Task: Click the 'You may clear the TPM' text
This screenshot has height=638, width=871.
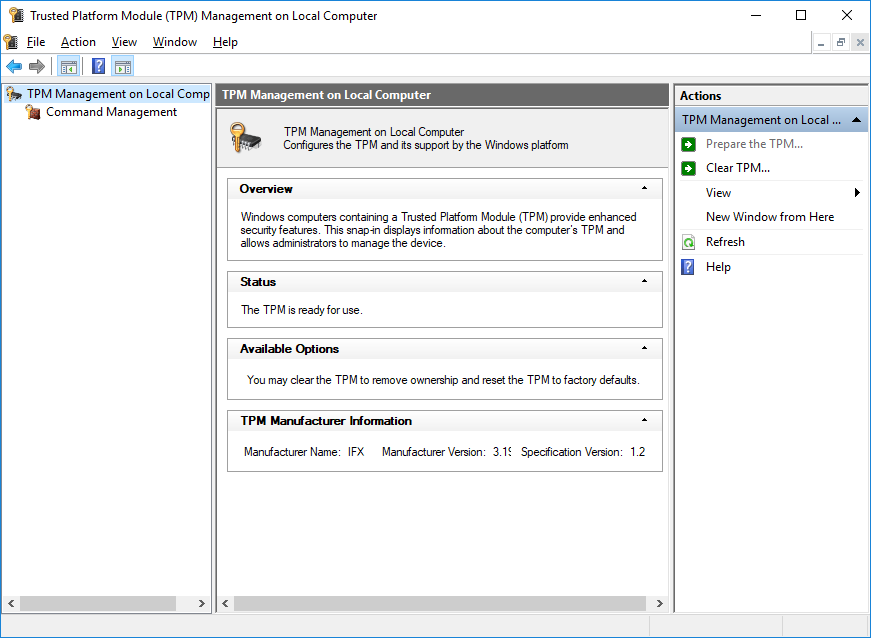Action: 443,380
